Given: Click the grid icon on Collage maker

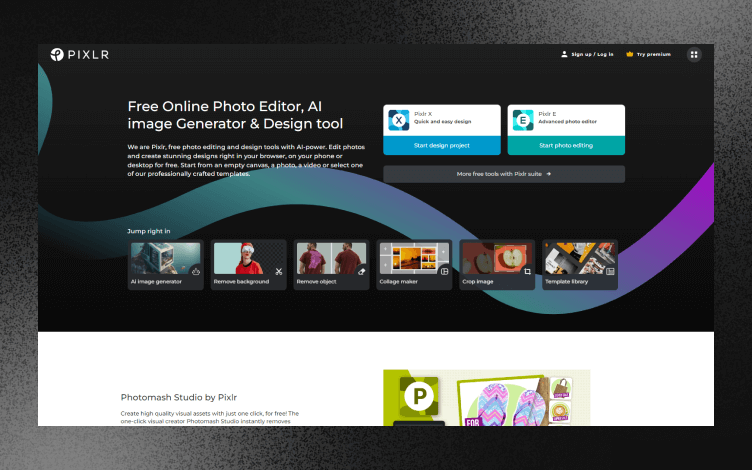Looking at the screenshot, I should [444, 271].
